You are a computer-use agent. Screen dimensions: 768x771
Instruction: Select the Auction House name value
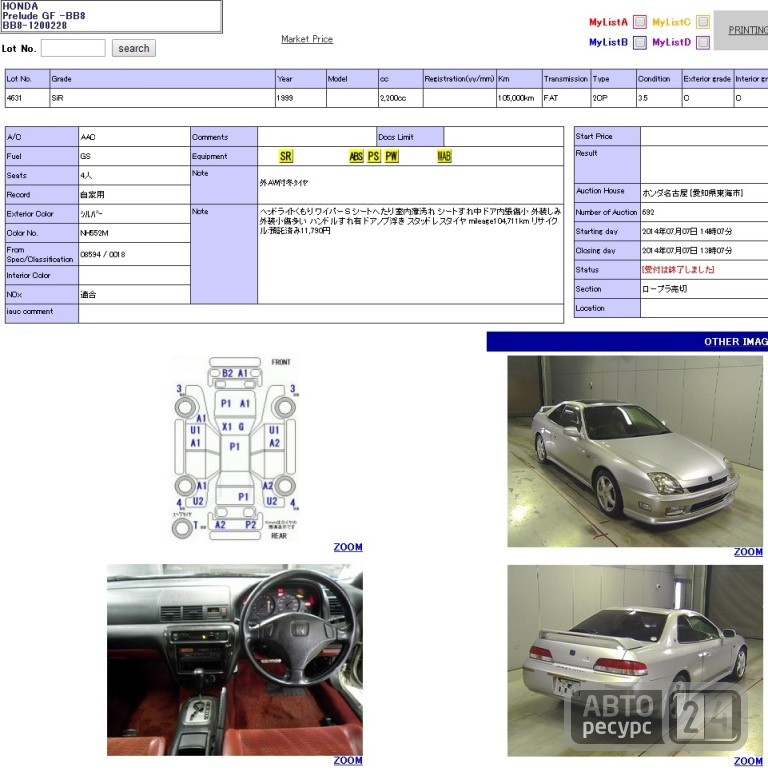(692, 193)
